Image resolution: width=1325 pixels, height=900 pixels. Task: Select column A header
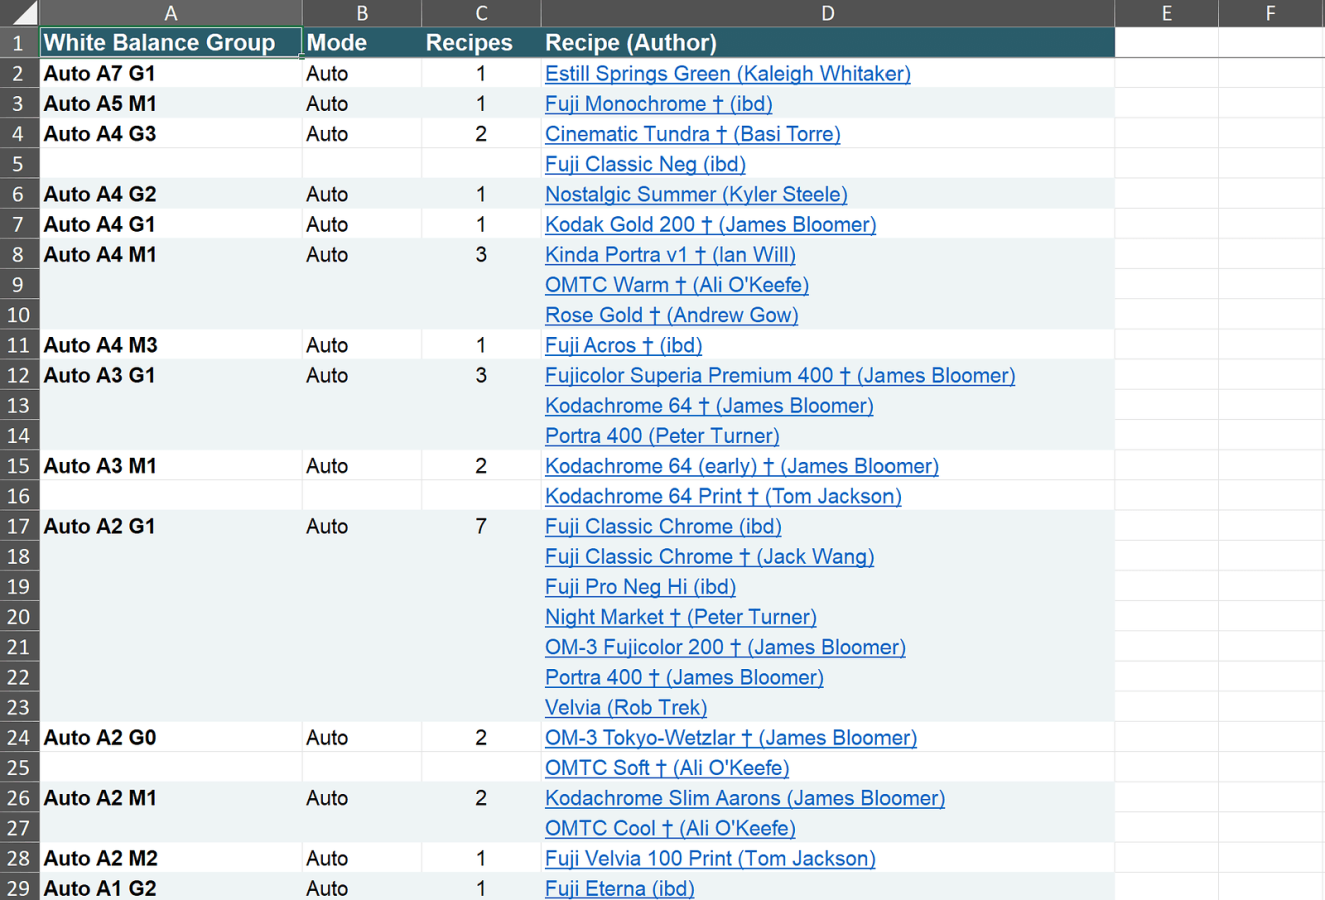pyautogui.click(x=171, y=13)
